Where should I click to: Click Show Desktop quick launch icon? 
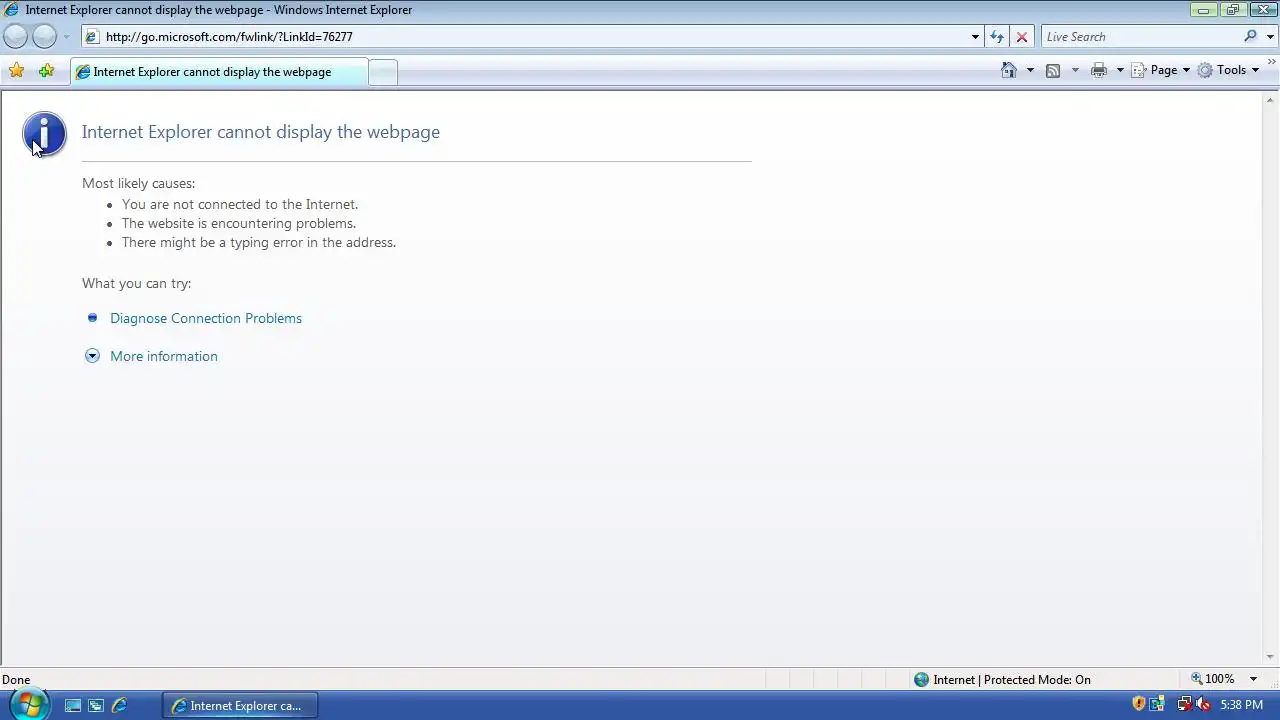[x=73, y=705]
